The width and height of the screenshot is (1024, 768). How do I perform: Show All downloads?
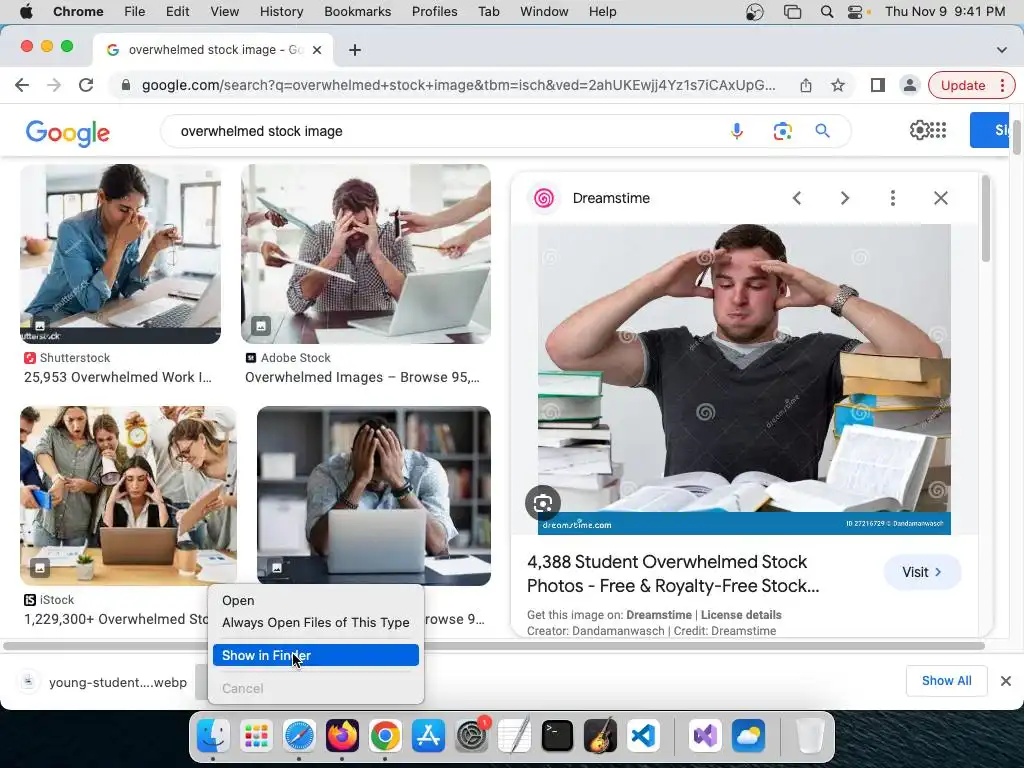(x=946, y=681)
